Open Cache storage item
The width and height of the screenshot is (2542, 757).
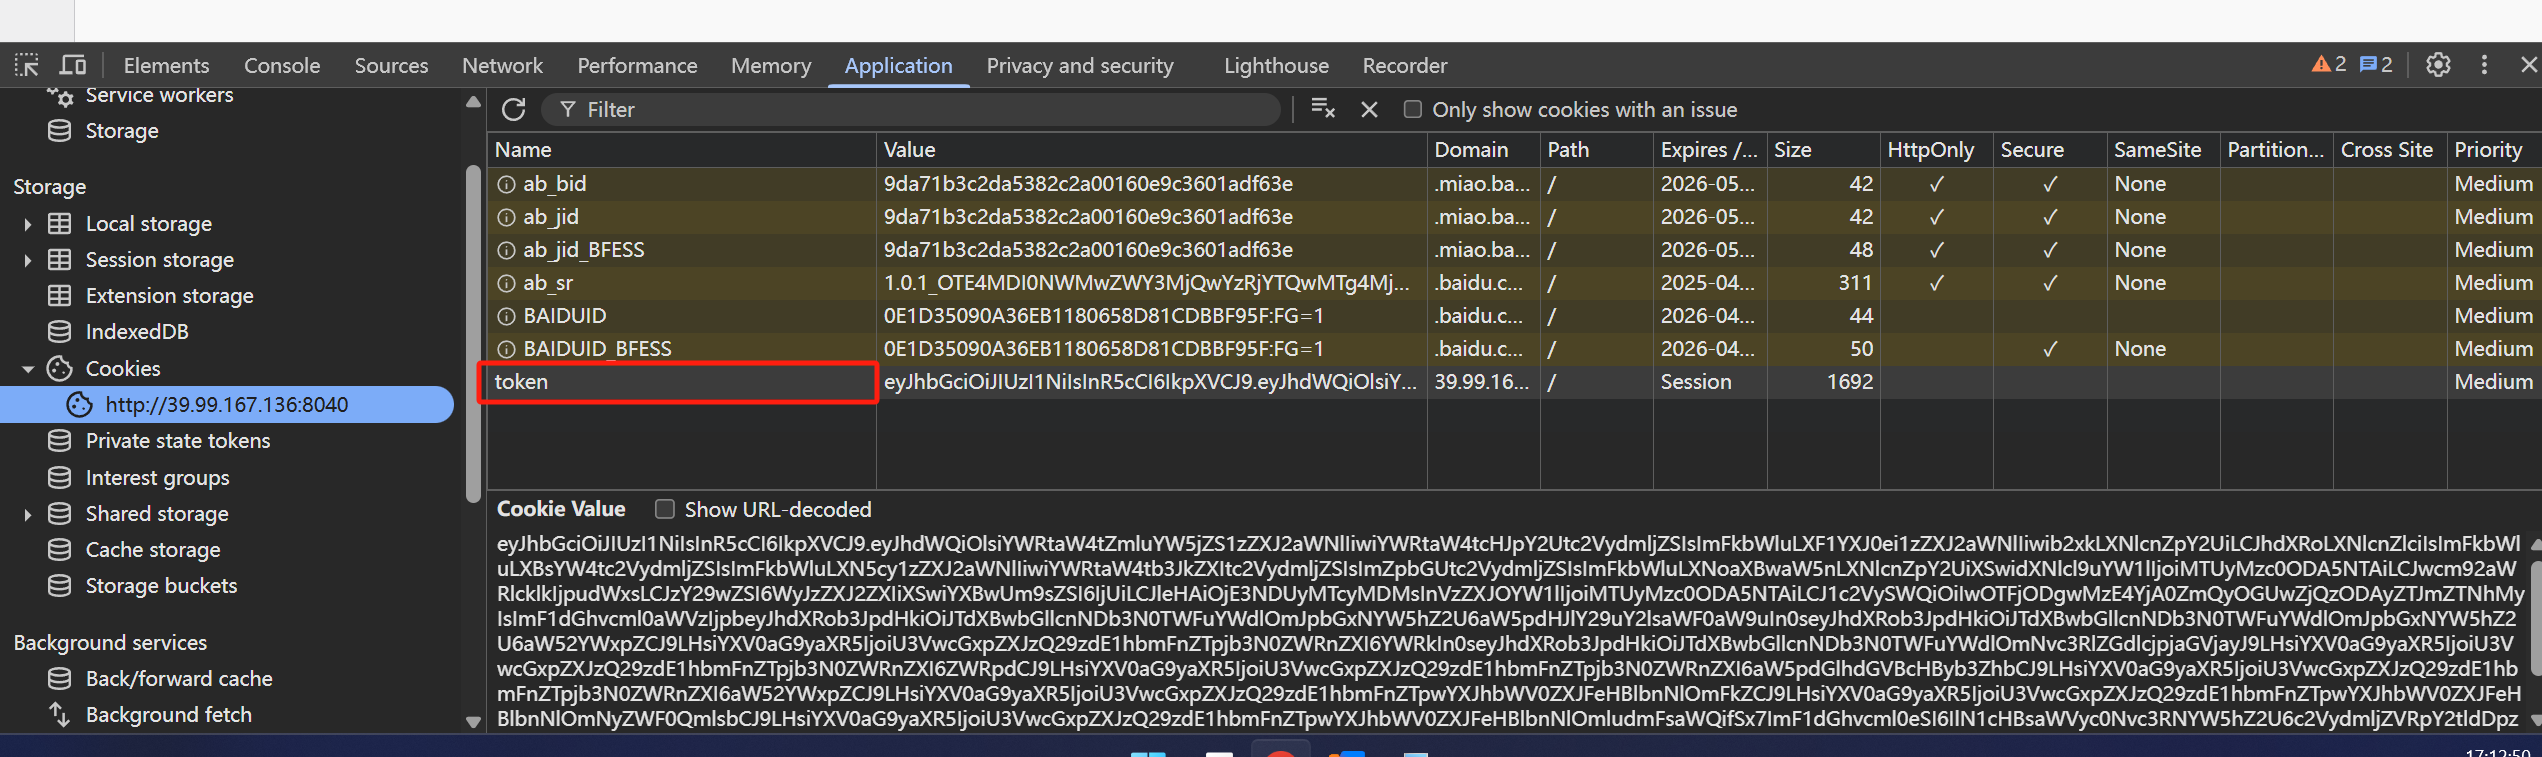pyautogui.click(x=152, y=550)
